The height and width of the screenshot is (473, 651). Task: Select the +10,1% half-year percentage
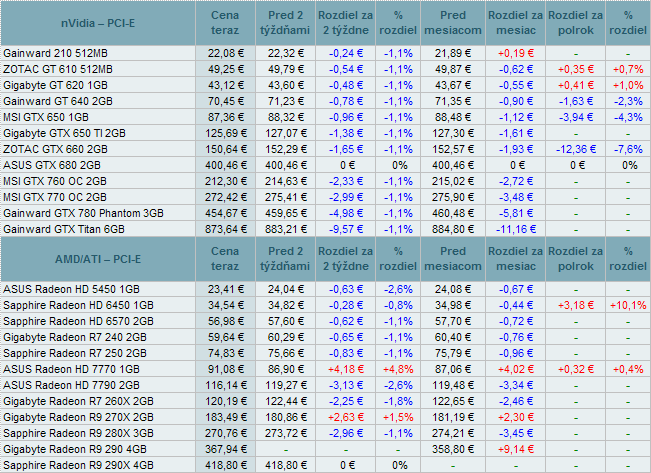click(x=628, y=306)
